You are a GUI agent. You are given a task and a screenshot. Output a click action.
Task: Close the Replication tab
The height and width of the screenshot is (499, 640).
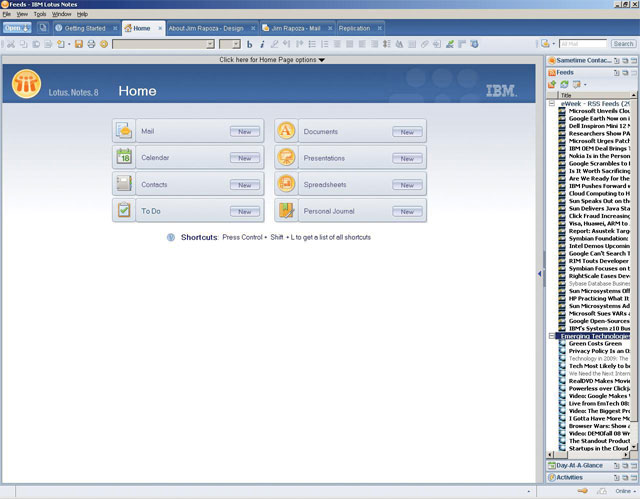(380, 28)
